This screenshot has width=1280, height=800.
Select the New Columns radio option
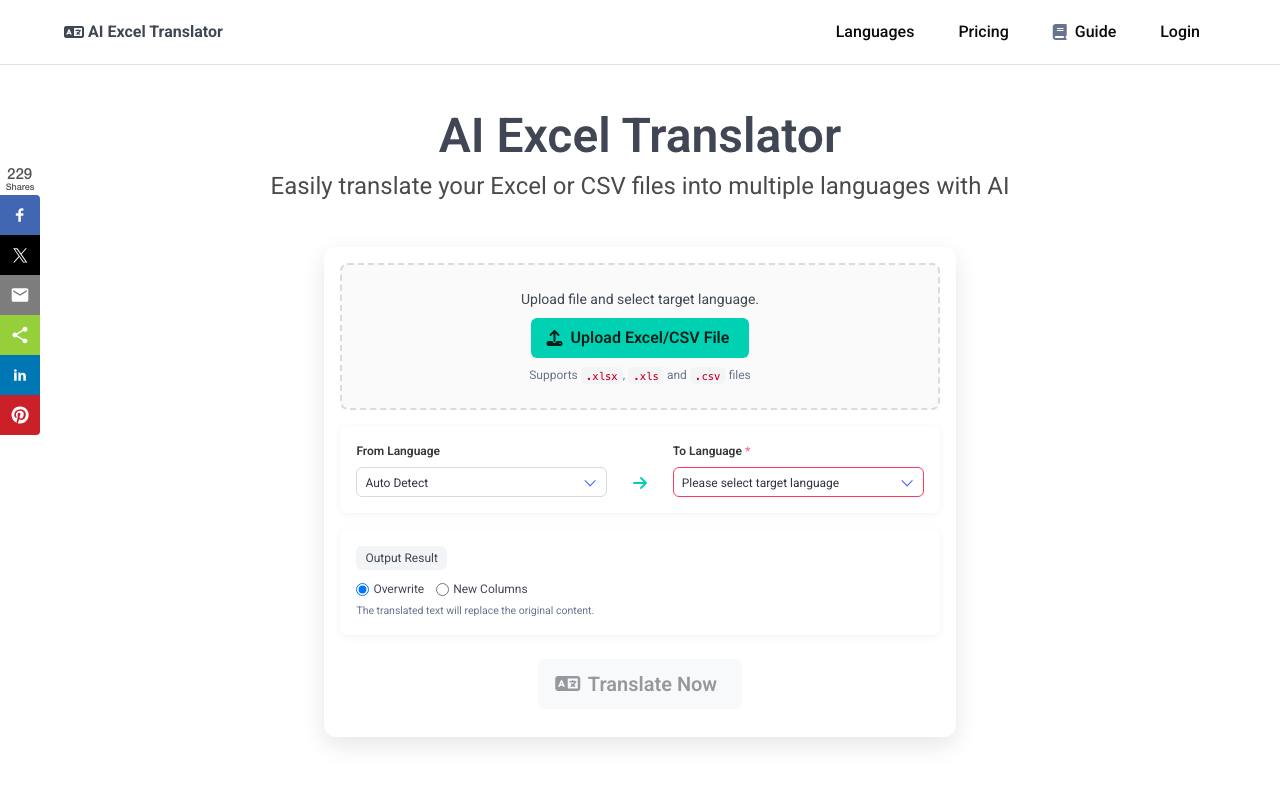pos(442,590)
